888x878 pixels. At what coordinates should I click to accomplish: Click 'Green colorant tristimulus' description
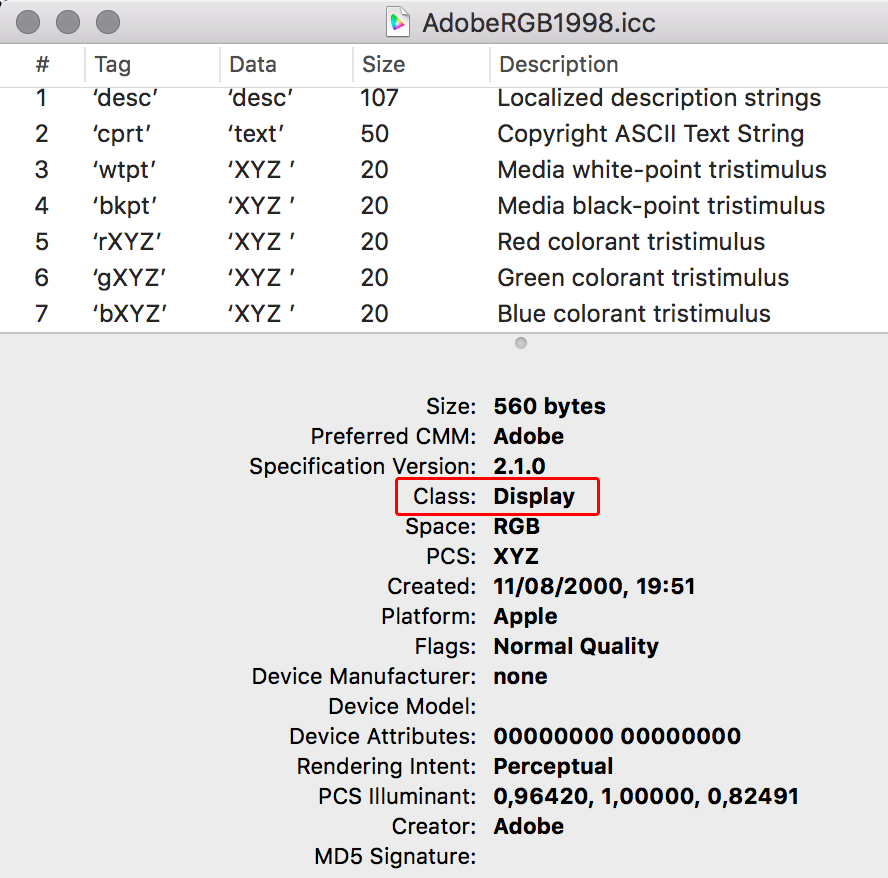pos(643,278)
